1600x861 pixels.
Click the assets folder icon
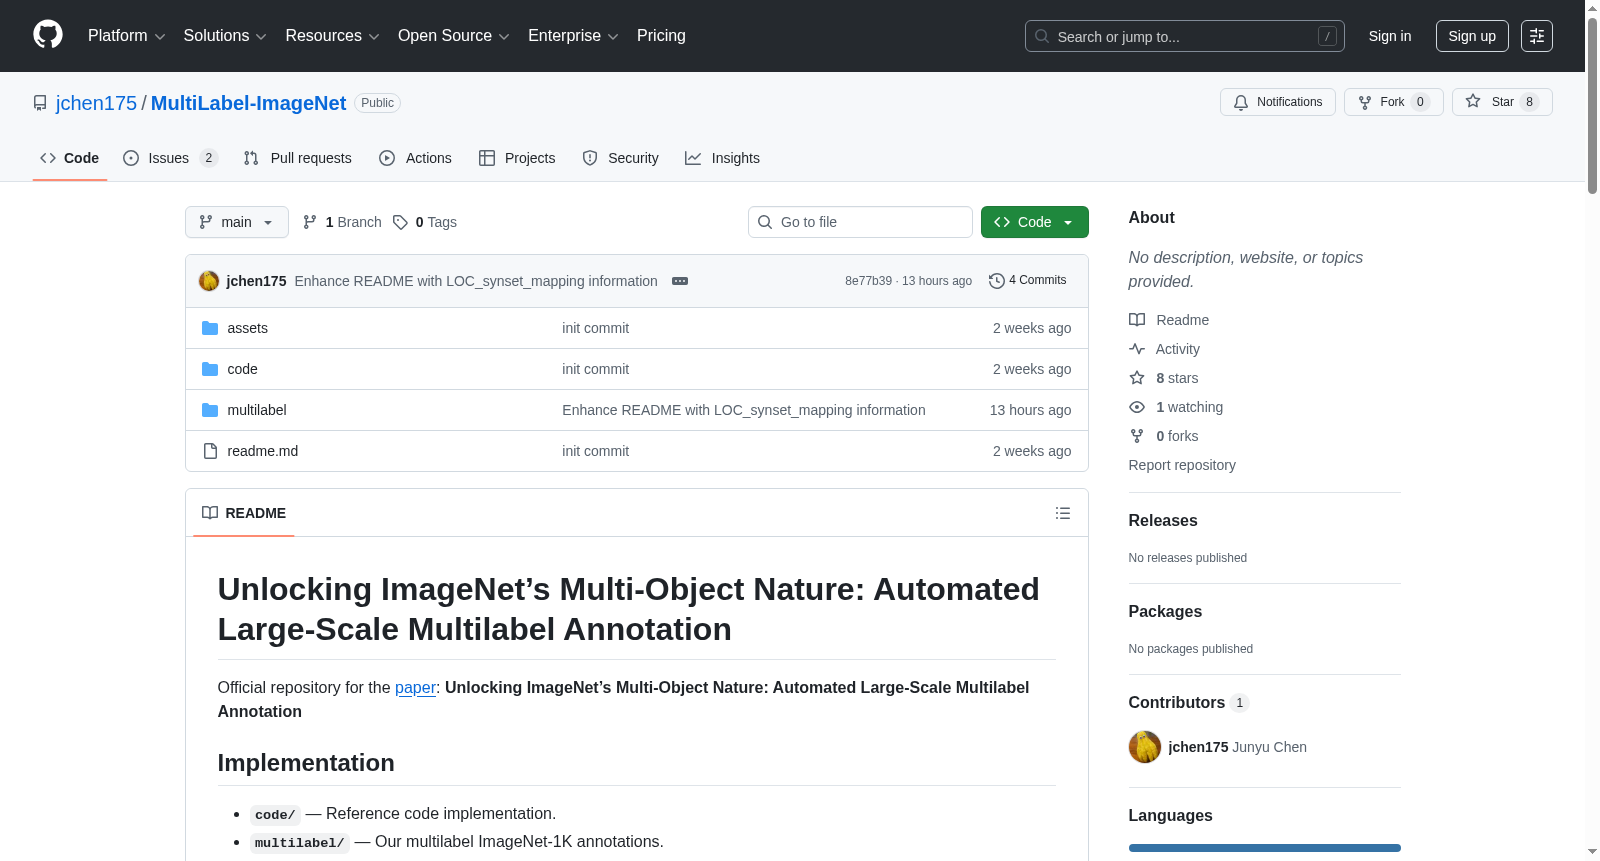tap(210, 328)
